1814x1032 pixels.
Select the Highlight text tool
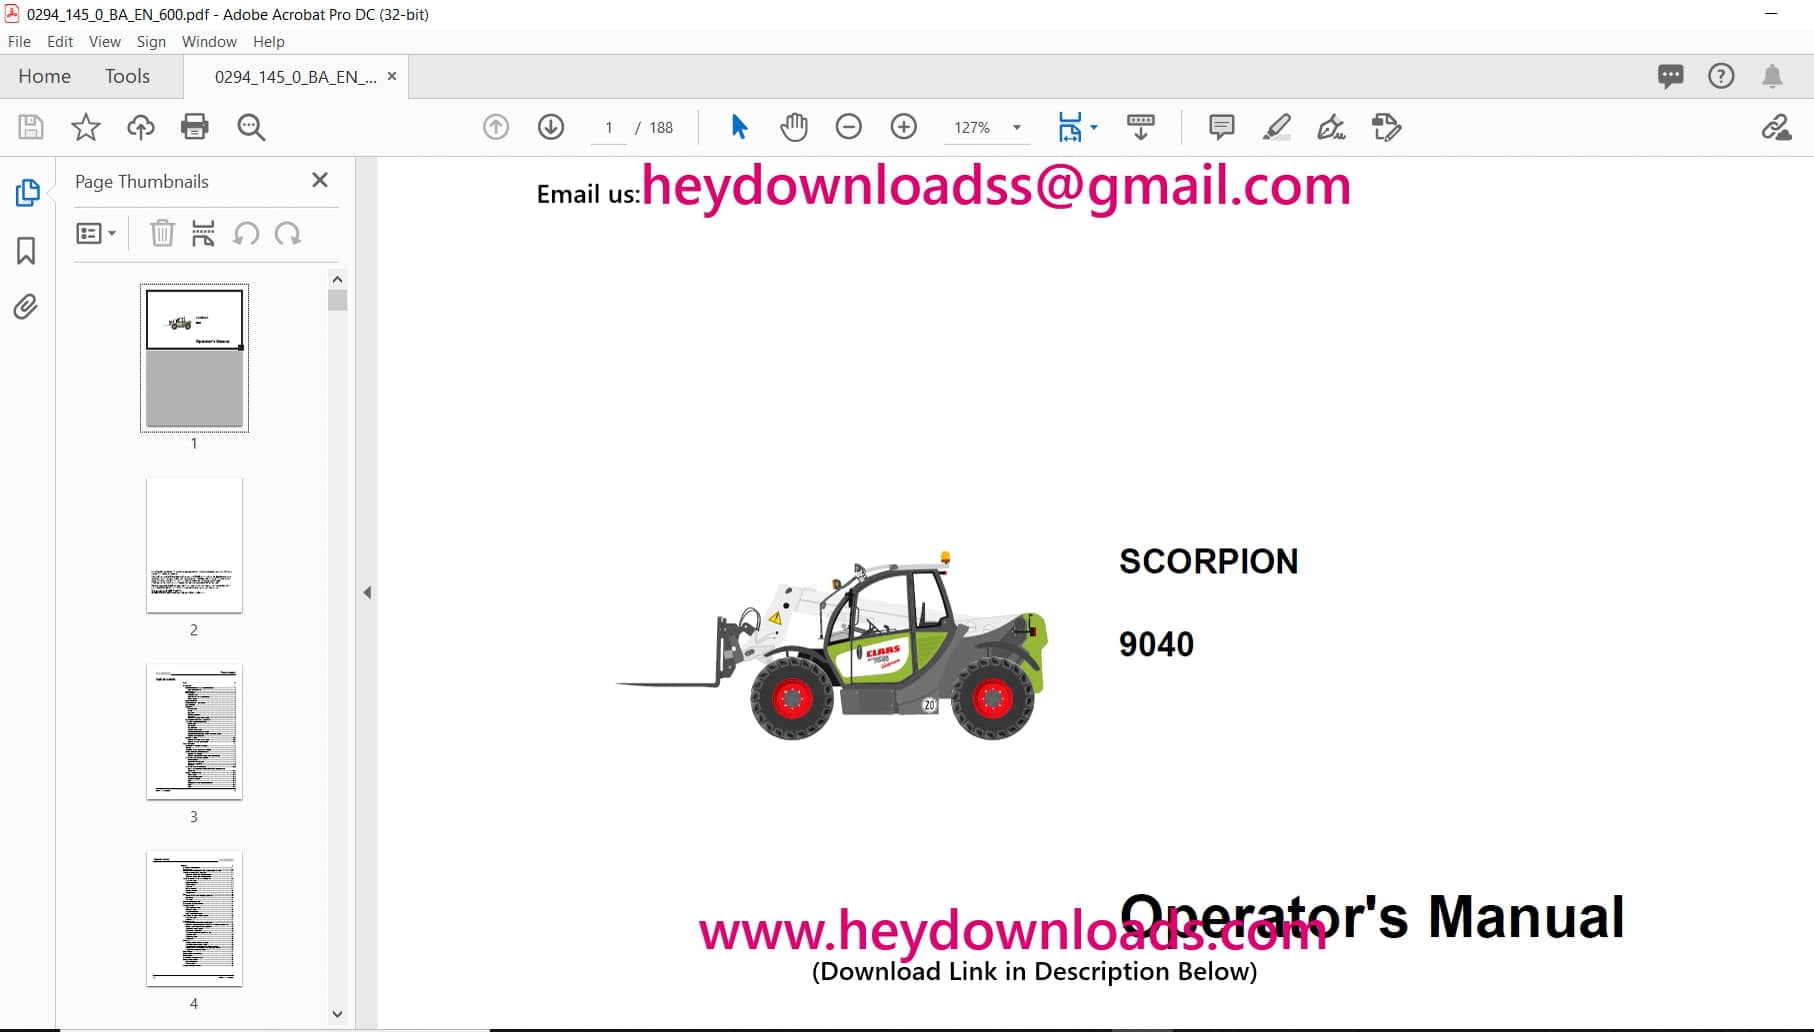(1277, 127)
